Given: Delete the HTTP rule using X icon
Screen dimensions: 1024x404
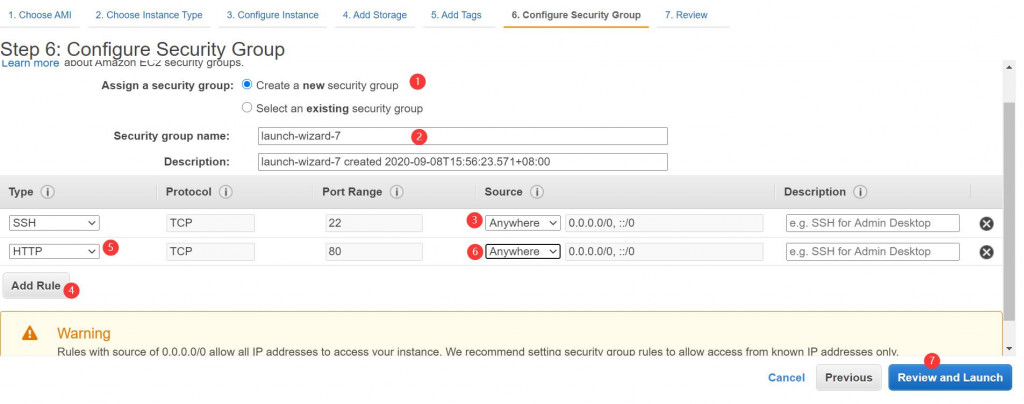Looking at the screenshot, I should (986, 252).
